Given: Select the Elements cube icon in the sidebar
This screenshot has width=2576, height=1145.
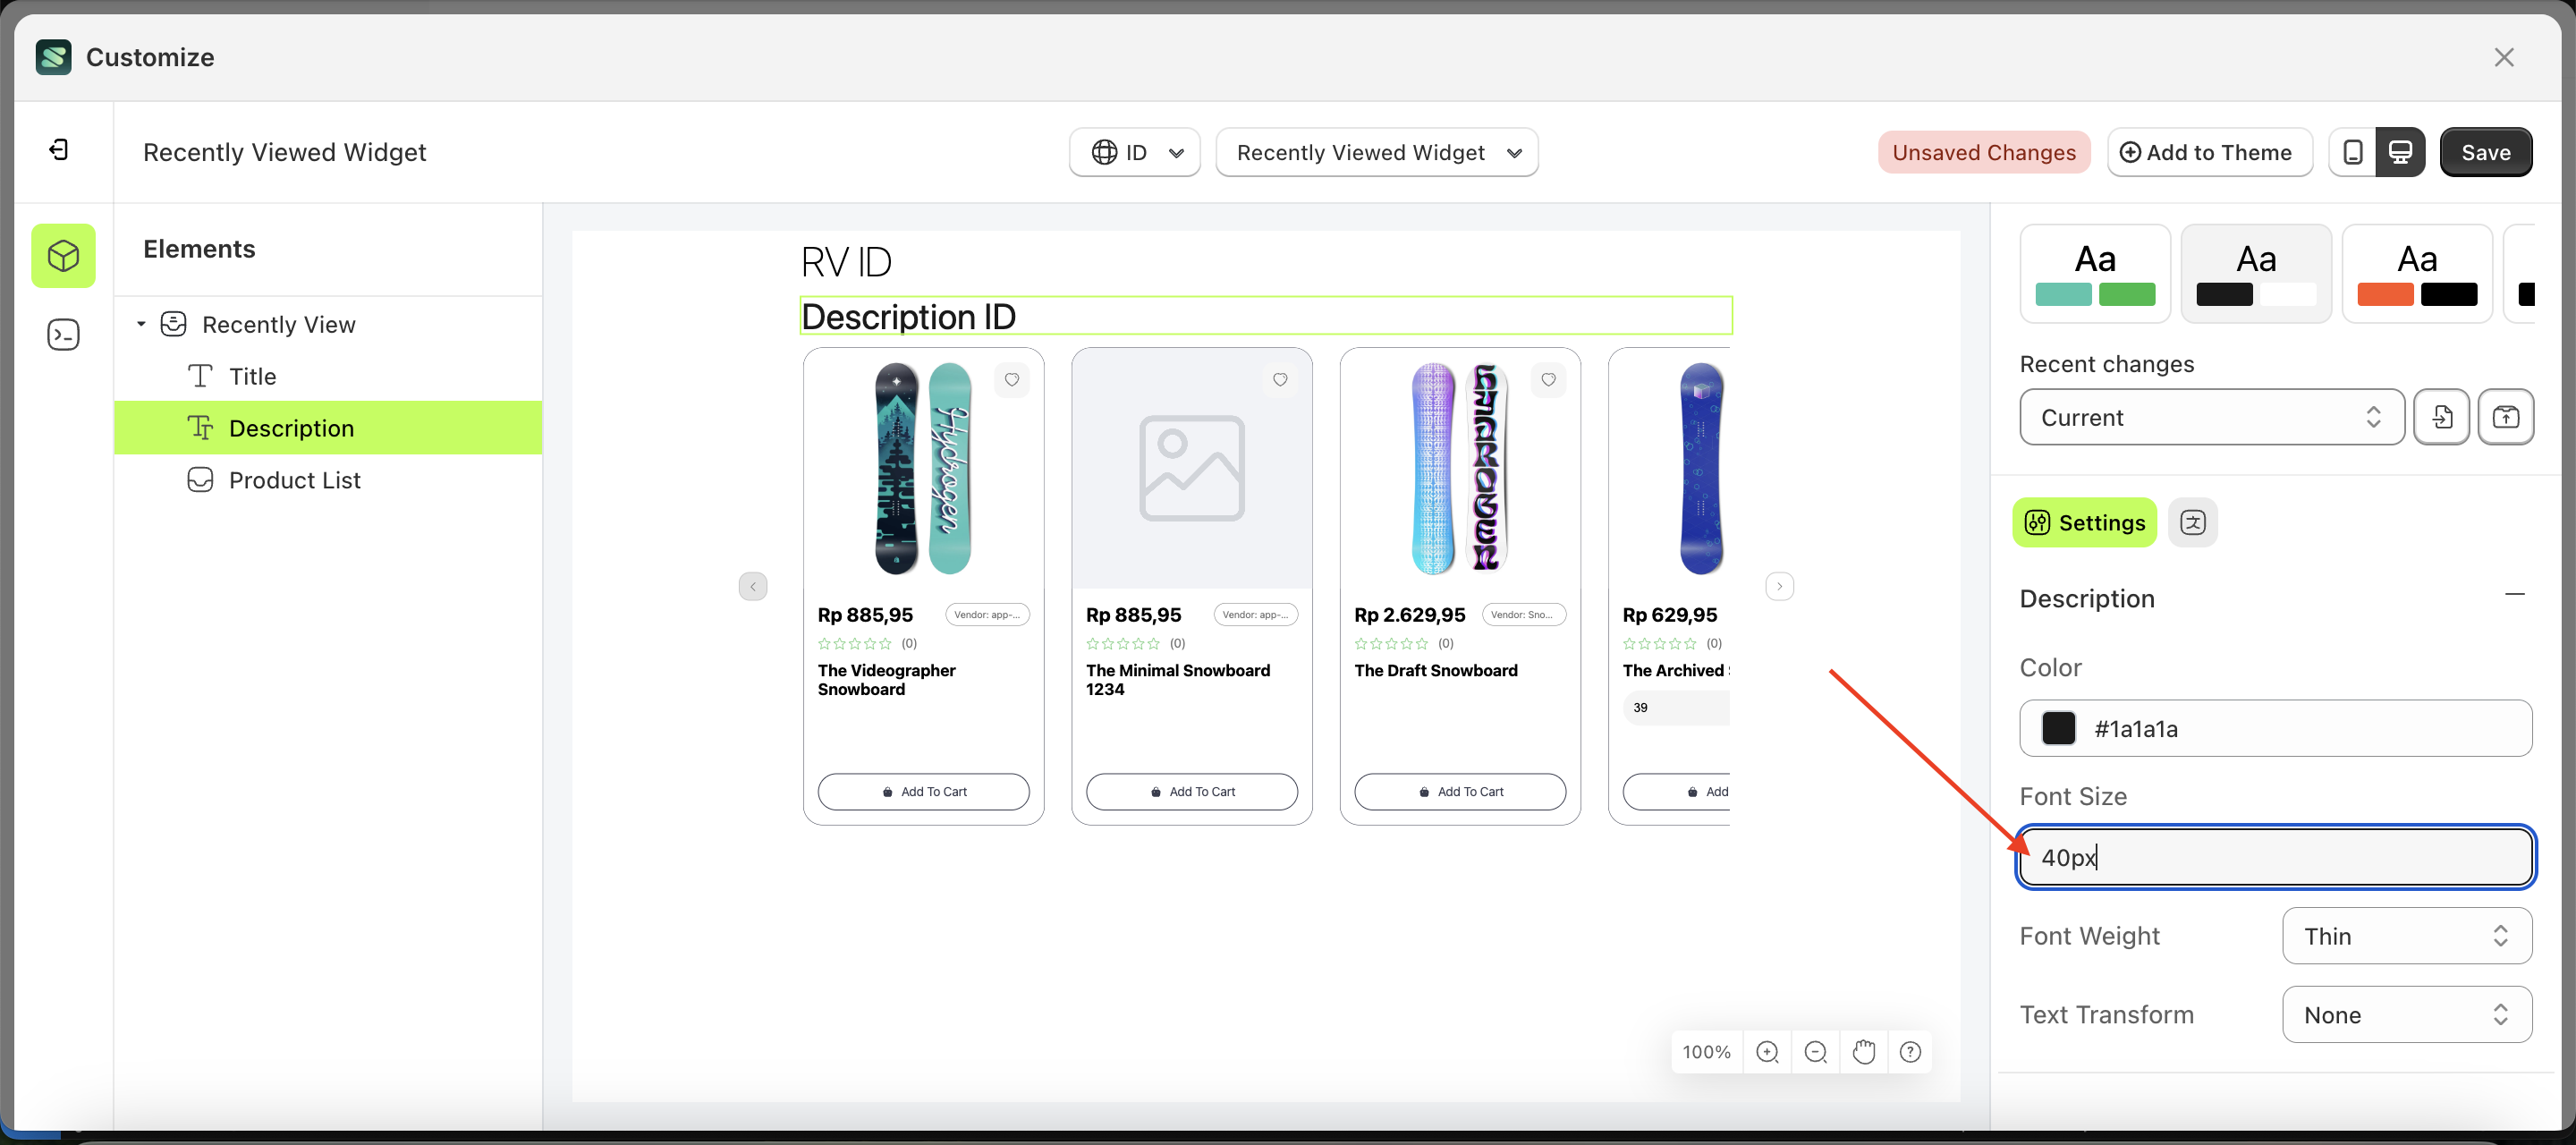Looking at the screenshot, I should (x=63, y=255).
